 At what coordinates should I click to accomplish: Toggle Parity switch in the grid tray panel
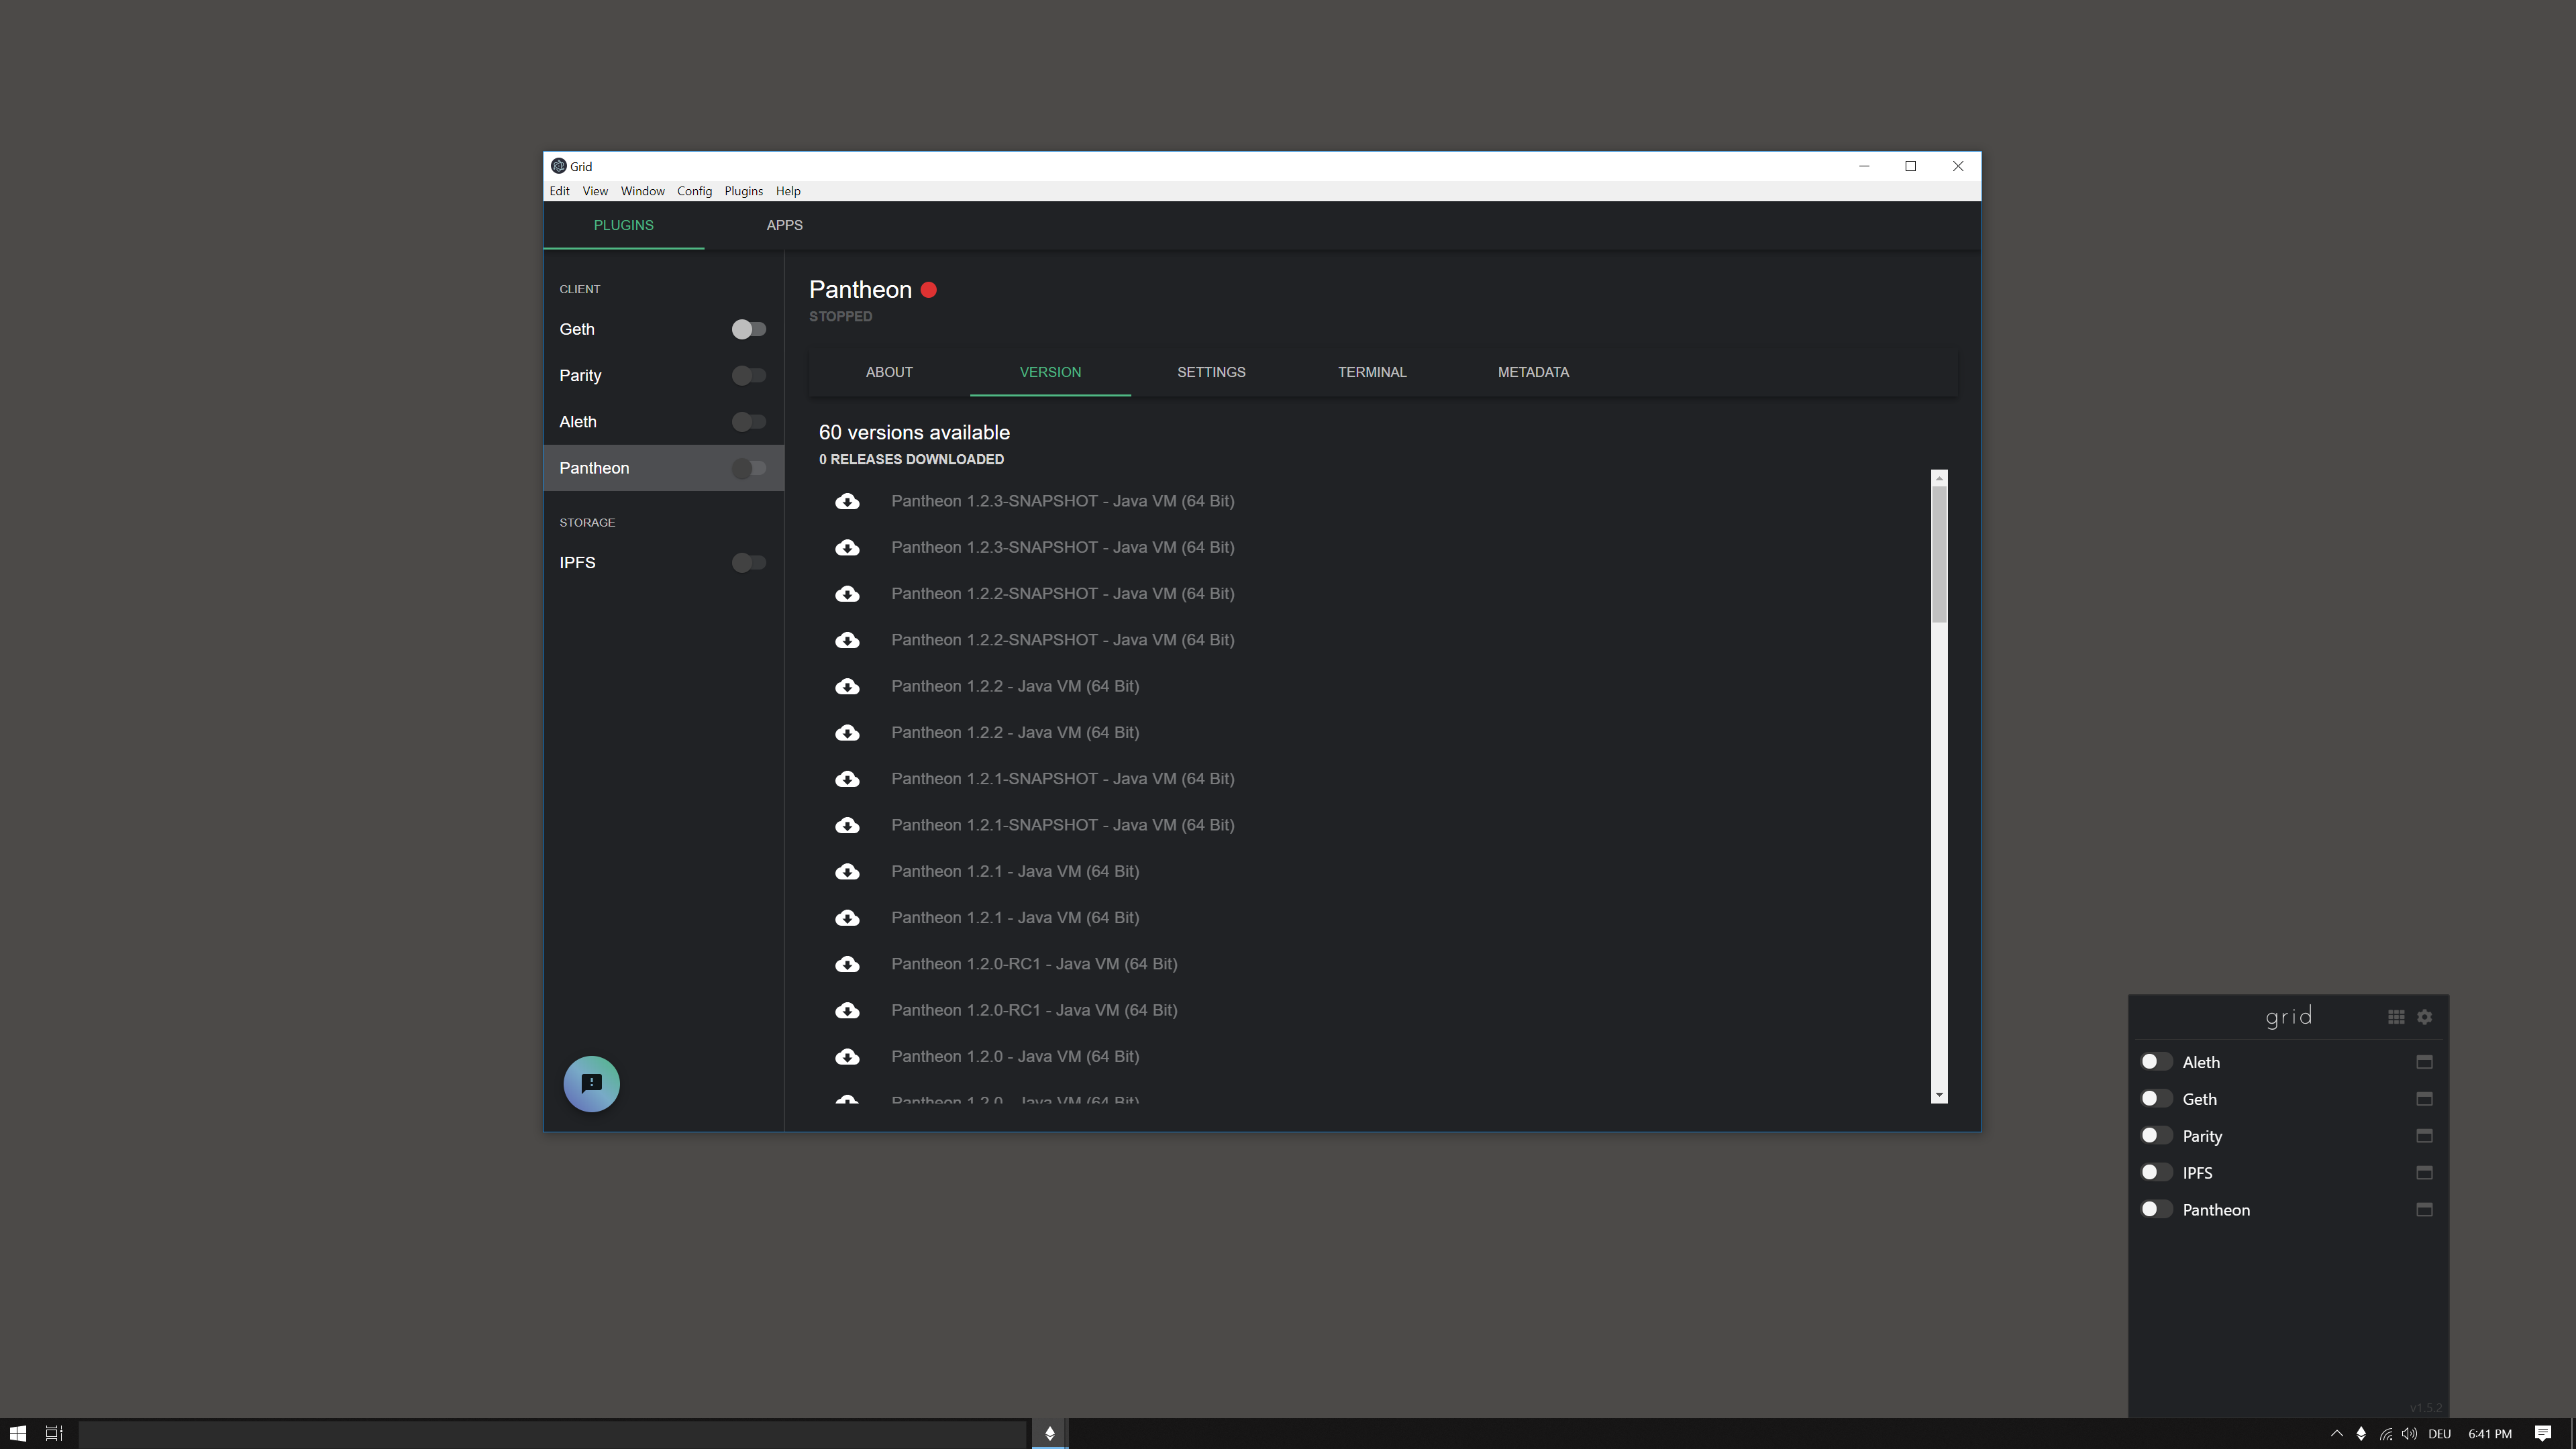pyautogui.click(x=2155, y=1136)
